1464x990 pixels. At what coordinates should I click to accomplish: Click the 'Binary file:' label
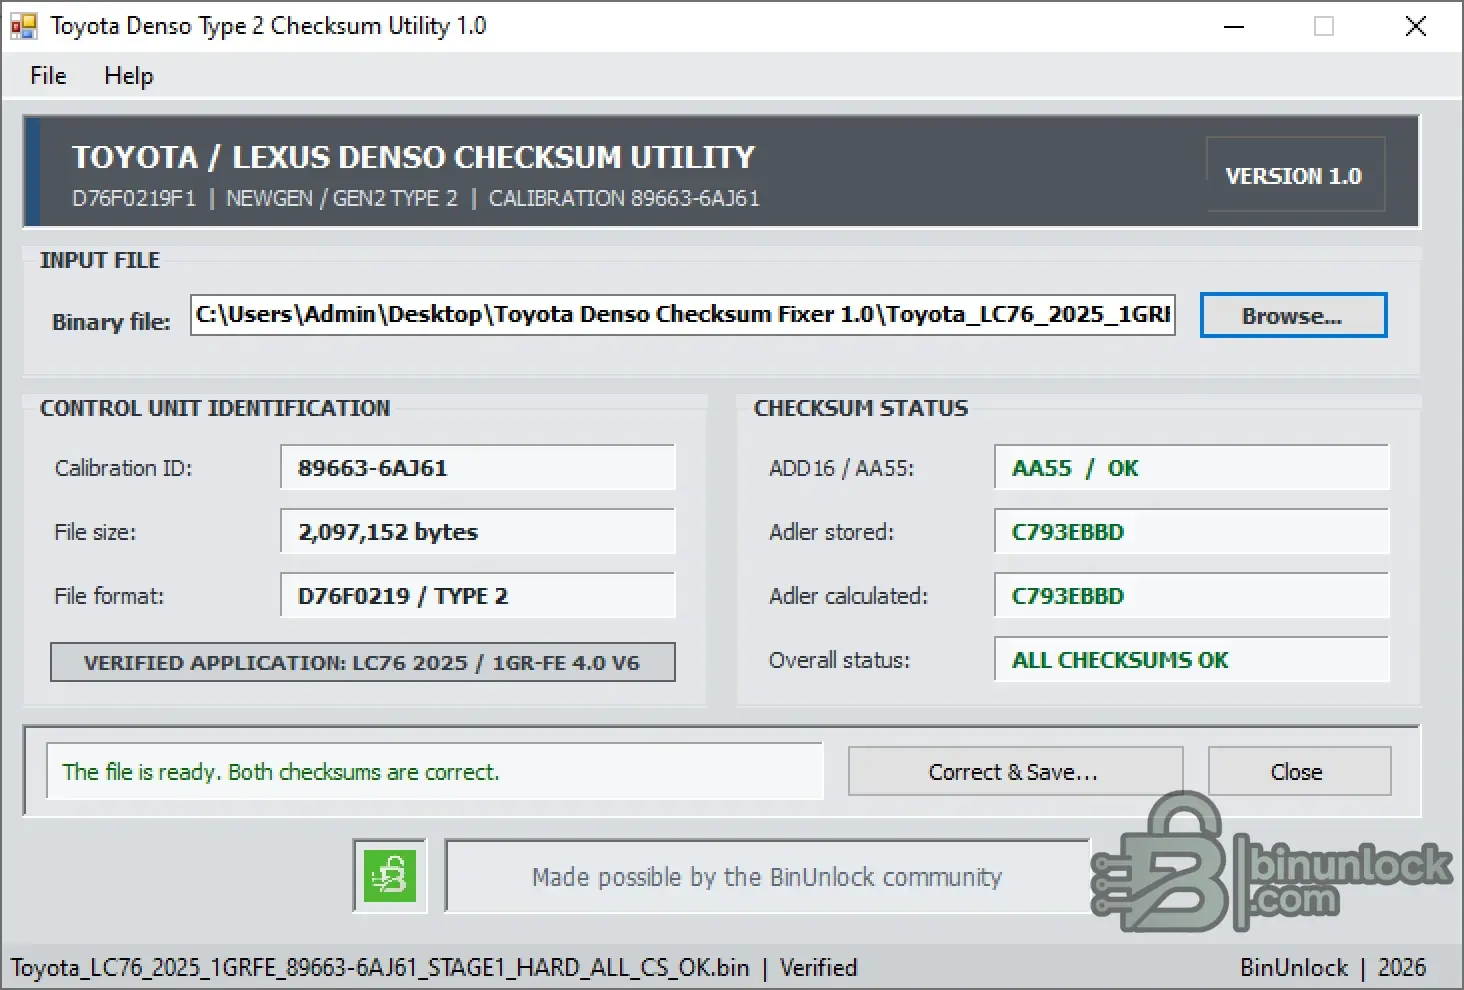click(x=111, y=322)
